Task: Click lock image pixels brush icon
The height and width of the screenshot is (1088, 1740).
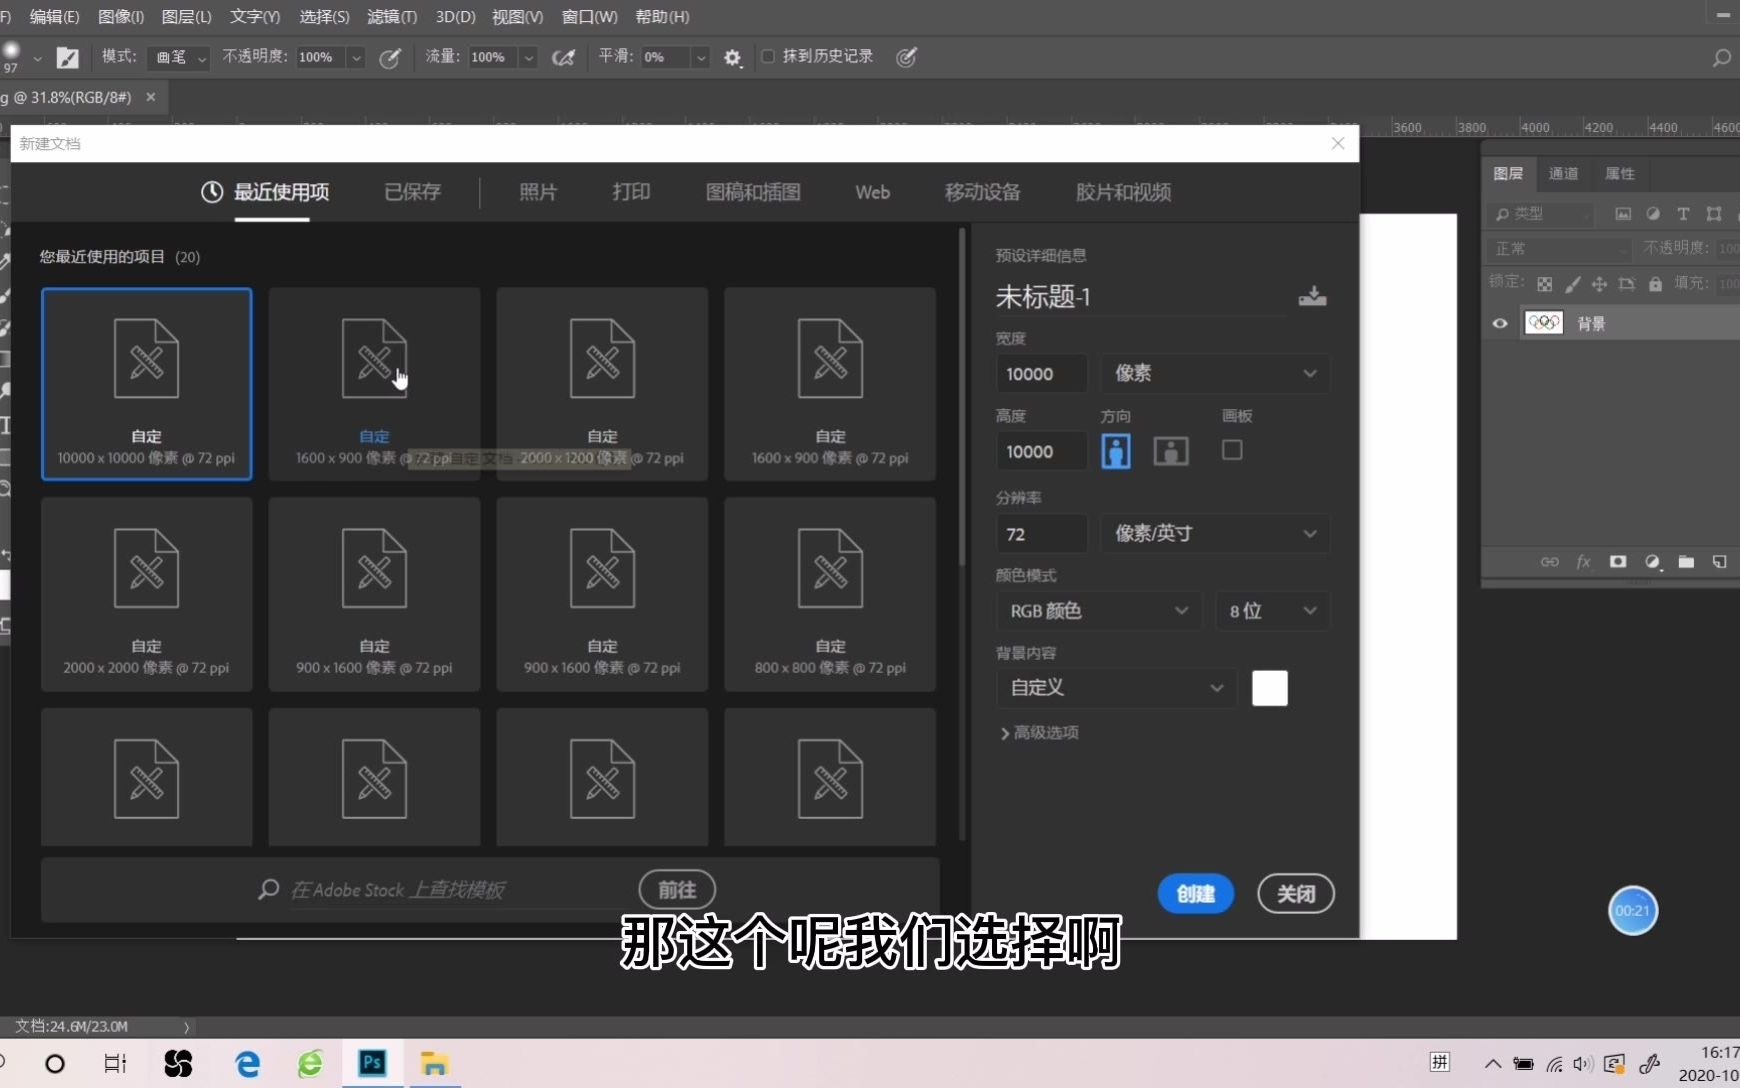Action: (x=1572, y=284)
